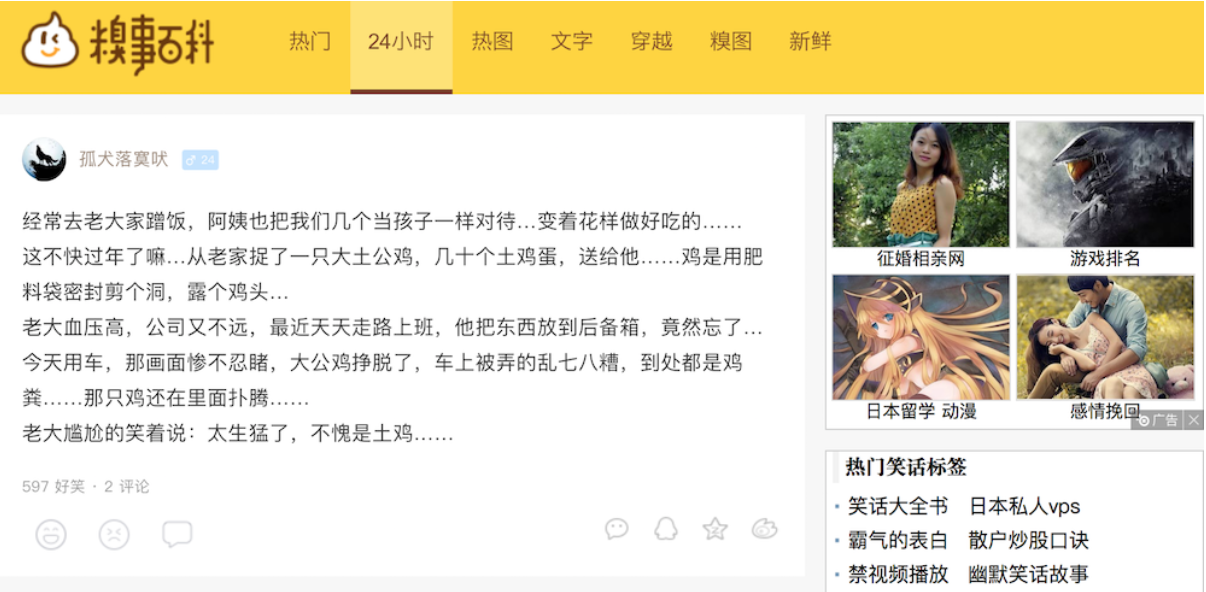Click the 广告 ad label badge
The image size is (1206, 592).
(1158, 421)
